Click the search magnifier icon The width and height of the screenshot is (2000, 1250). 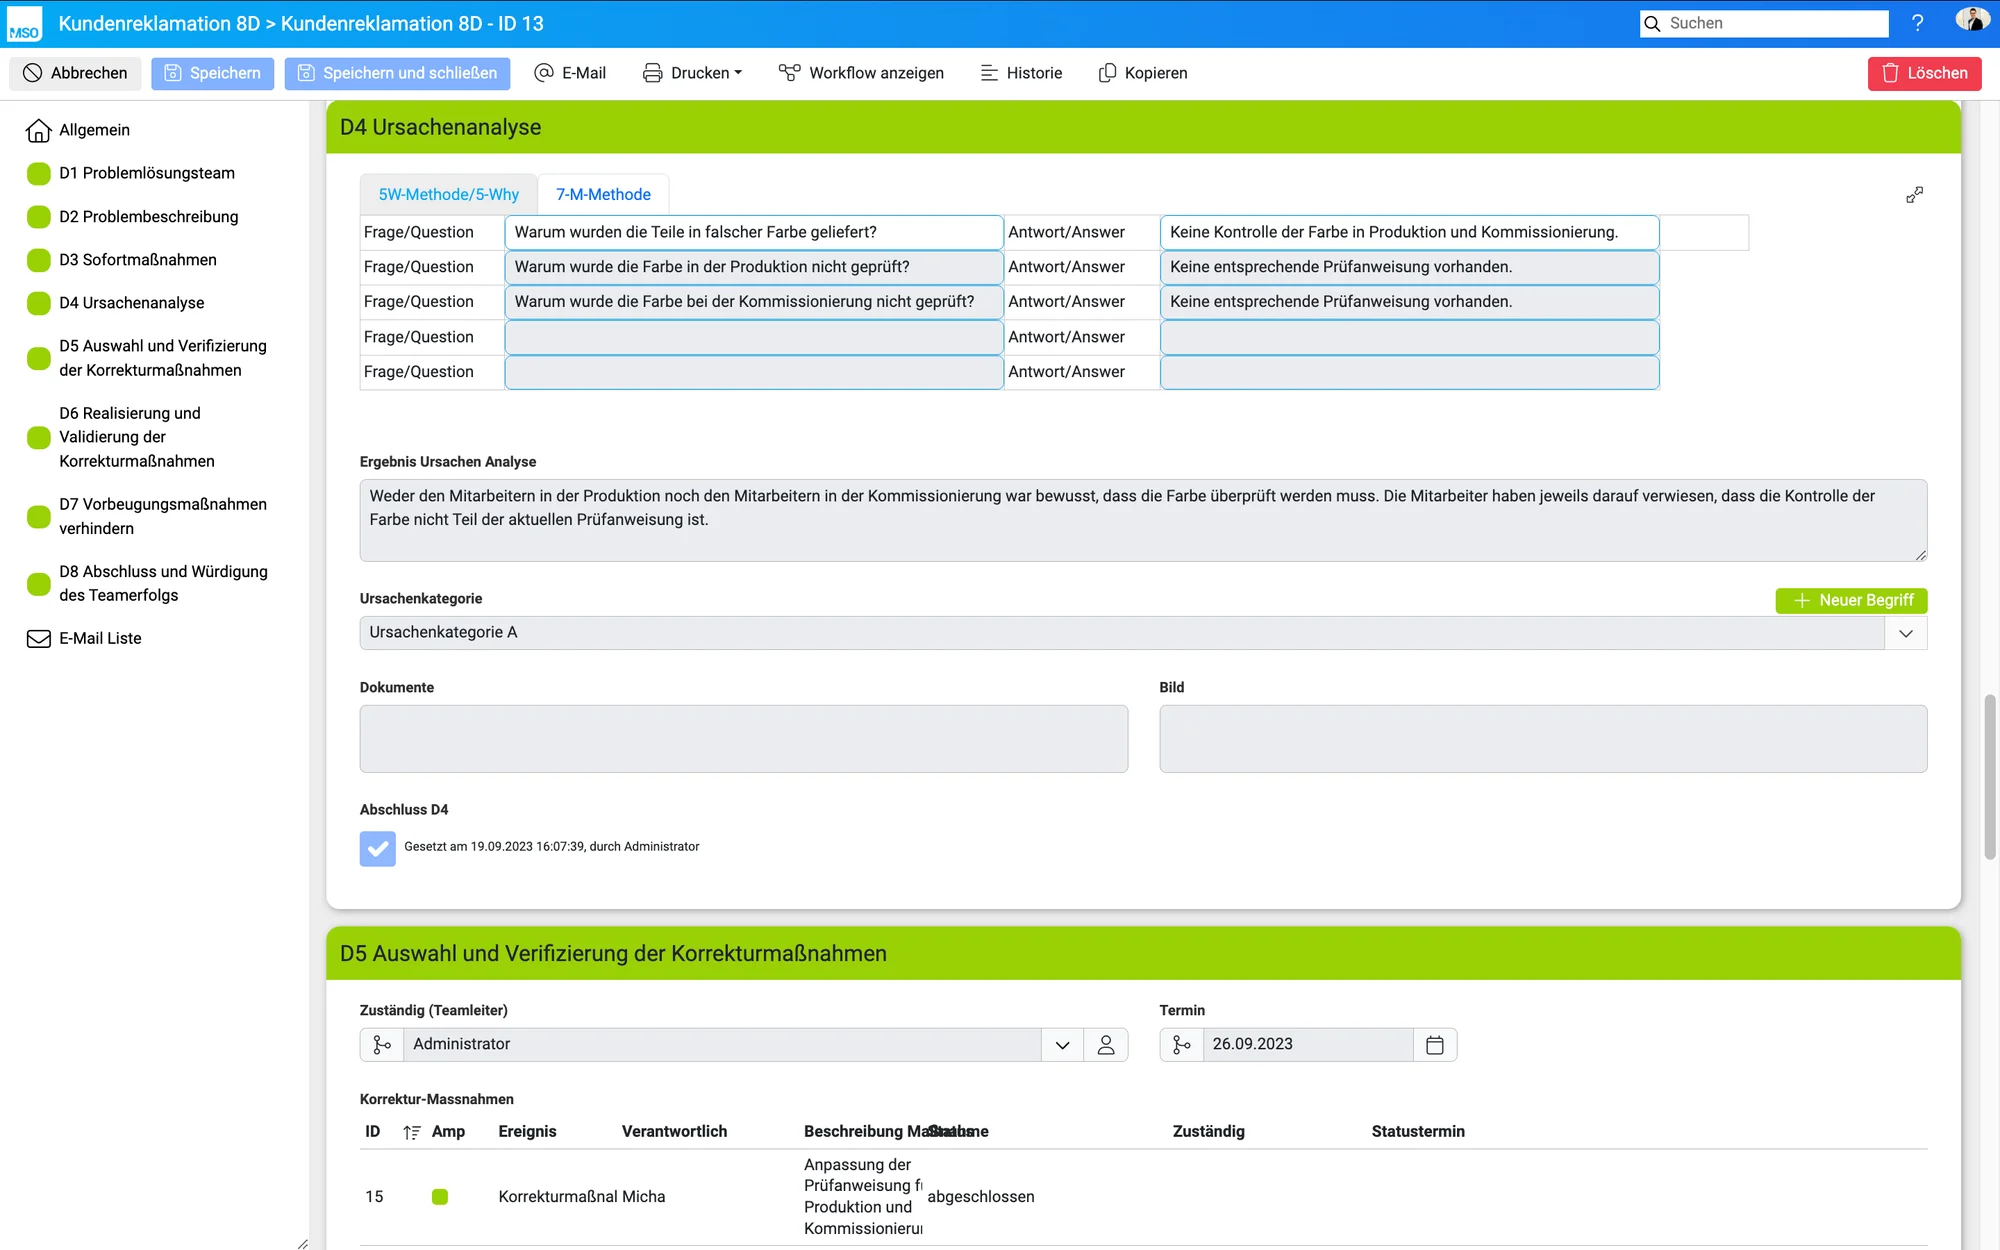pos(1653,23)
